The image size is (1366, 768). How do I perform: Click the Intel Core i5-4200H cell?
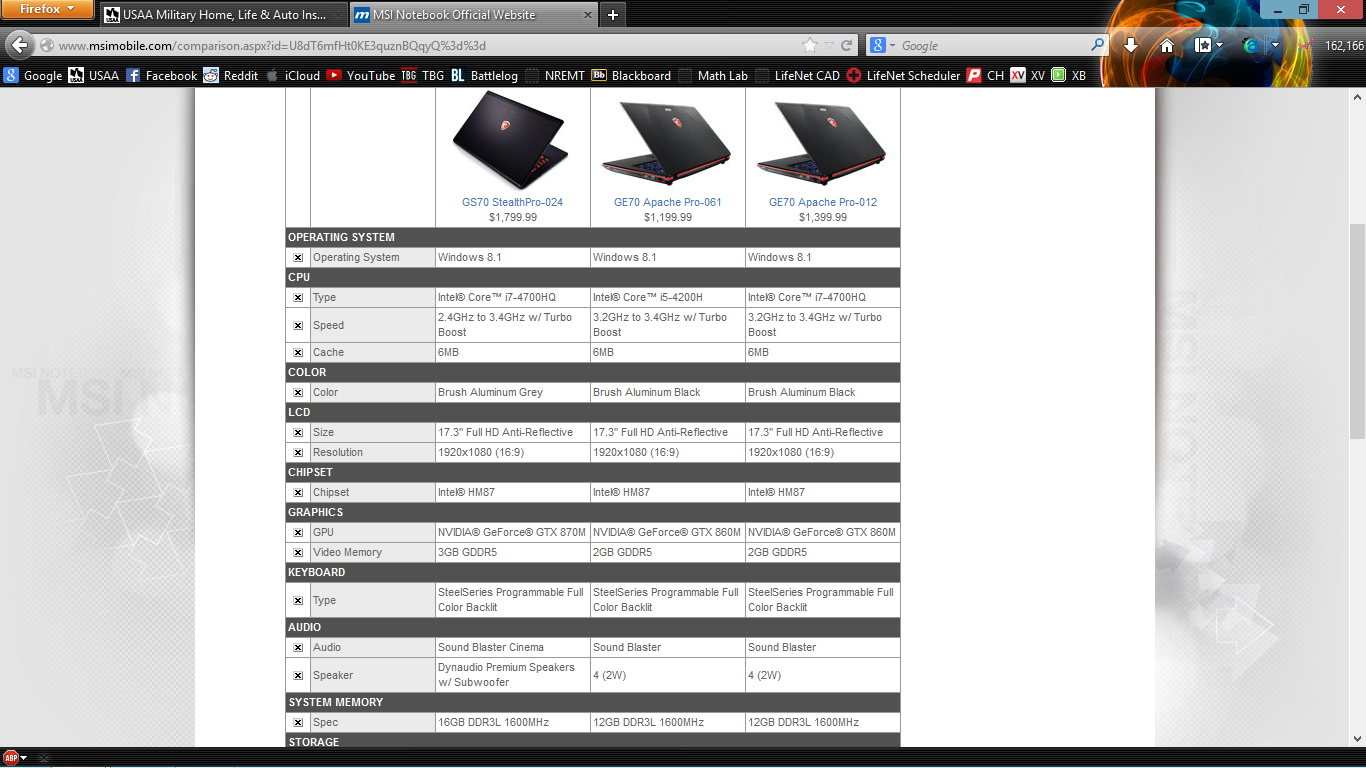pyautogui.click(x=668, y=297)
